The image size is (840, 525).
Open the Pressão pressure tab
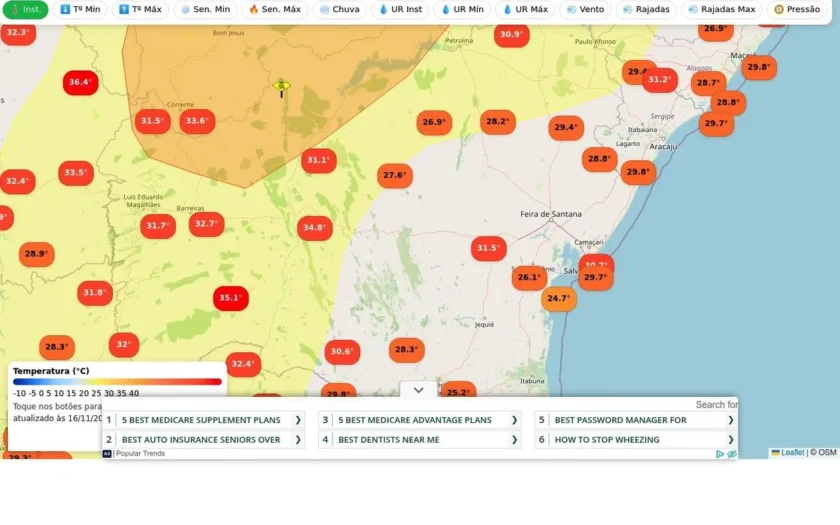coord(797,9)
